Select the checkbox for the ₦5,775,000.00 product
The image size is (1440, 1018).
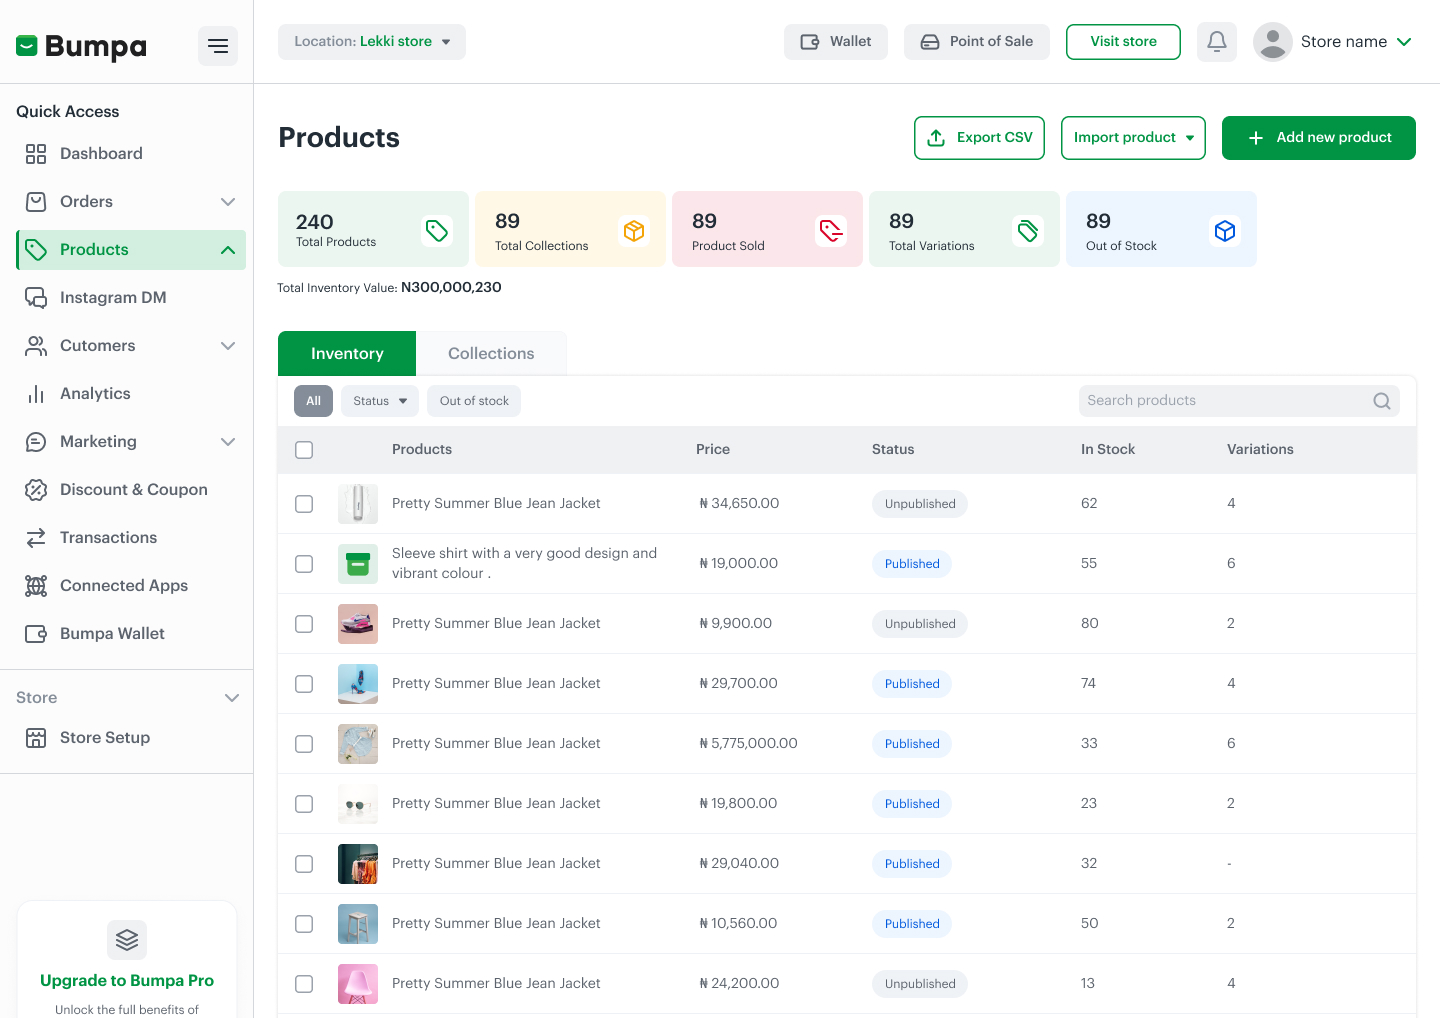[x=304, y=744]
